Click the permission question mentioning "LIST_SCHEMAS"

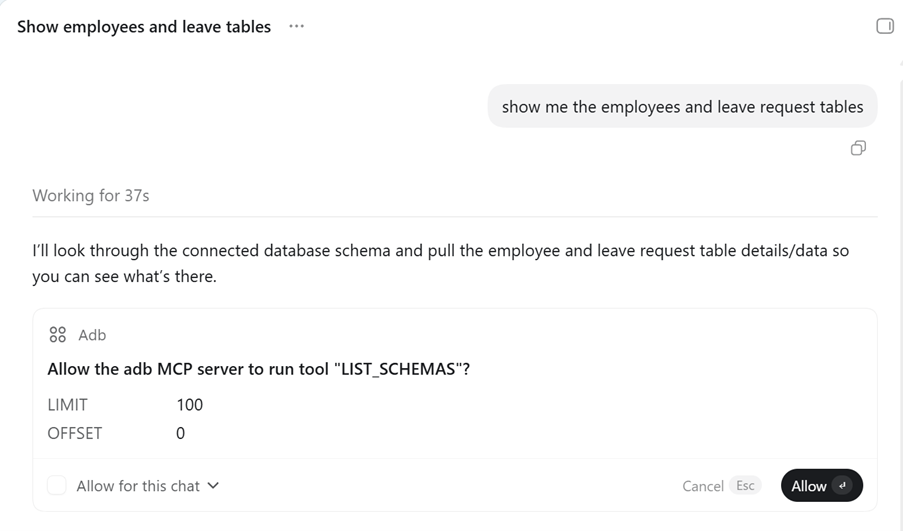click(x=259, y=369)
